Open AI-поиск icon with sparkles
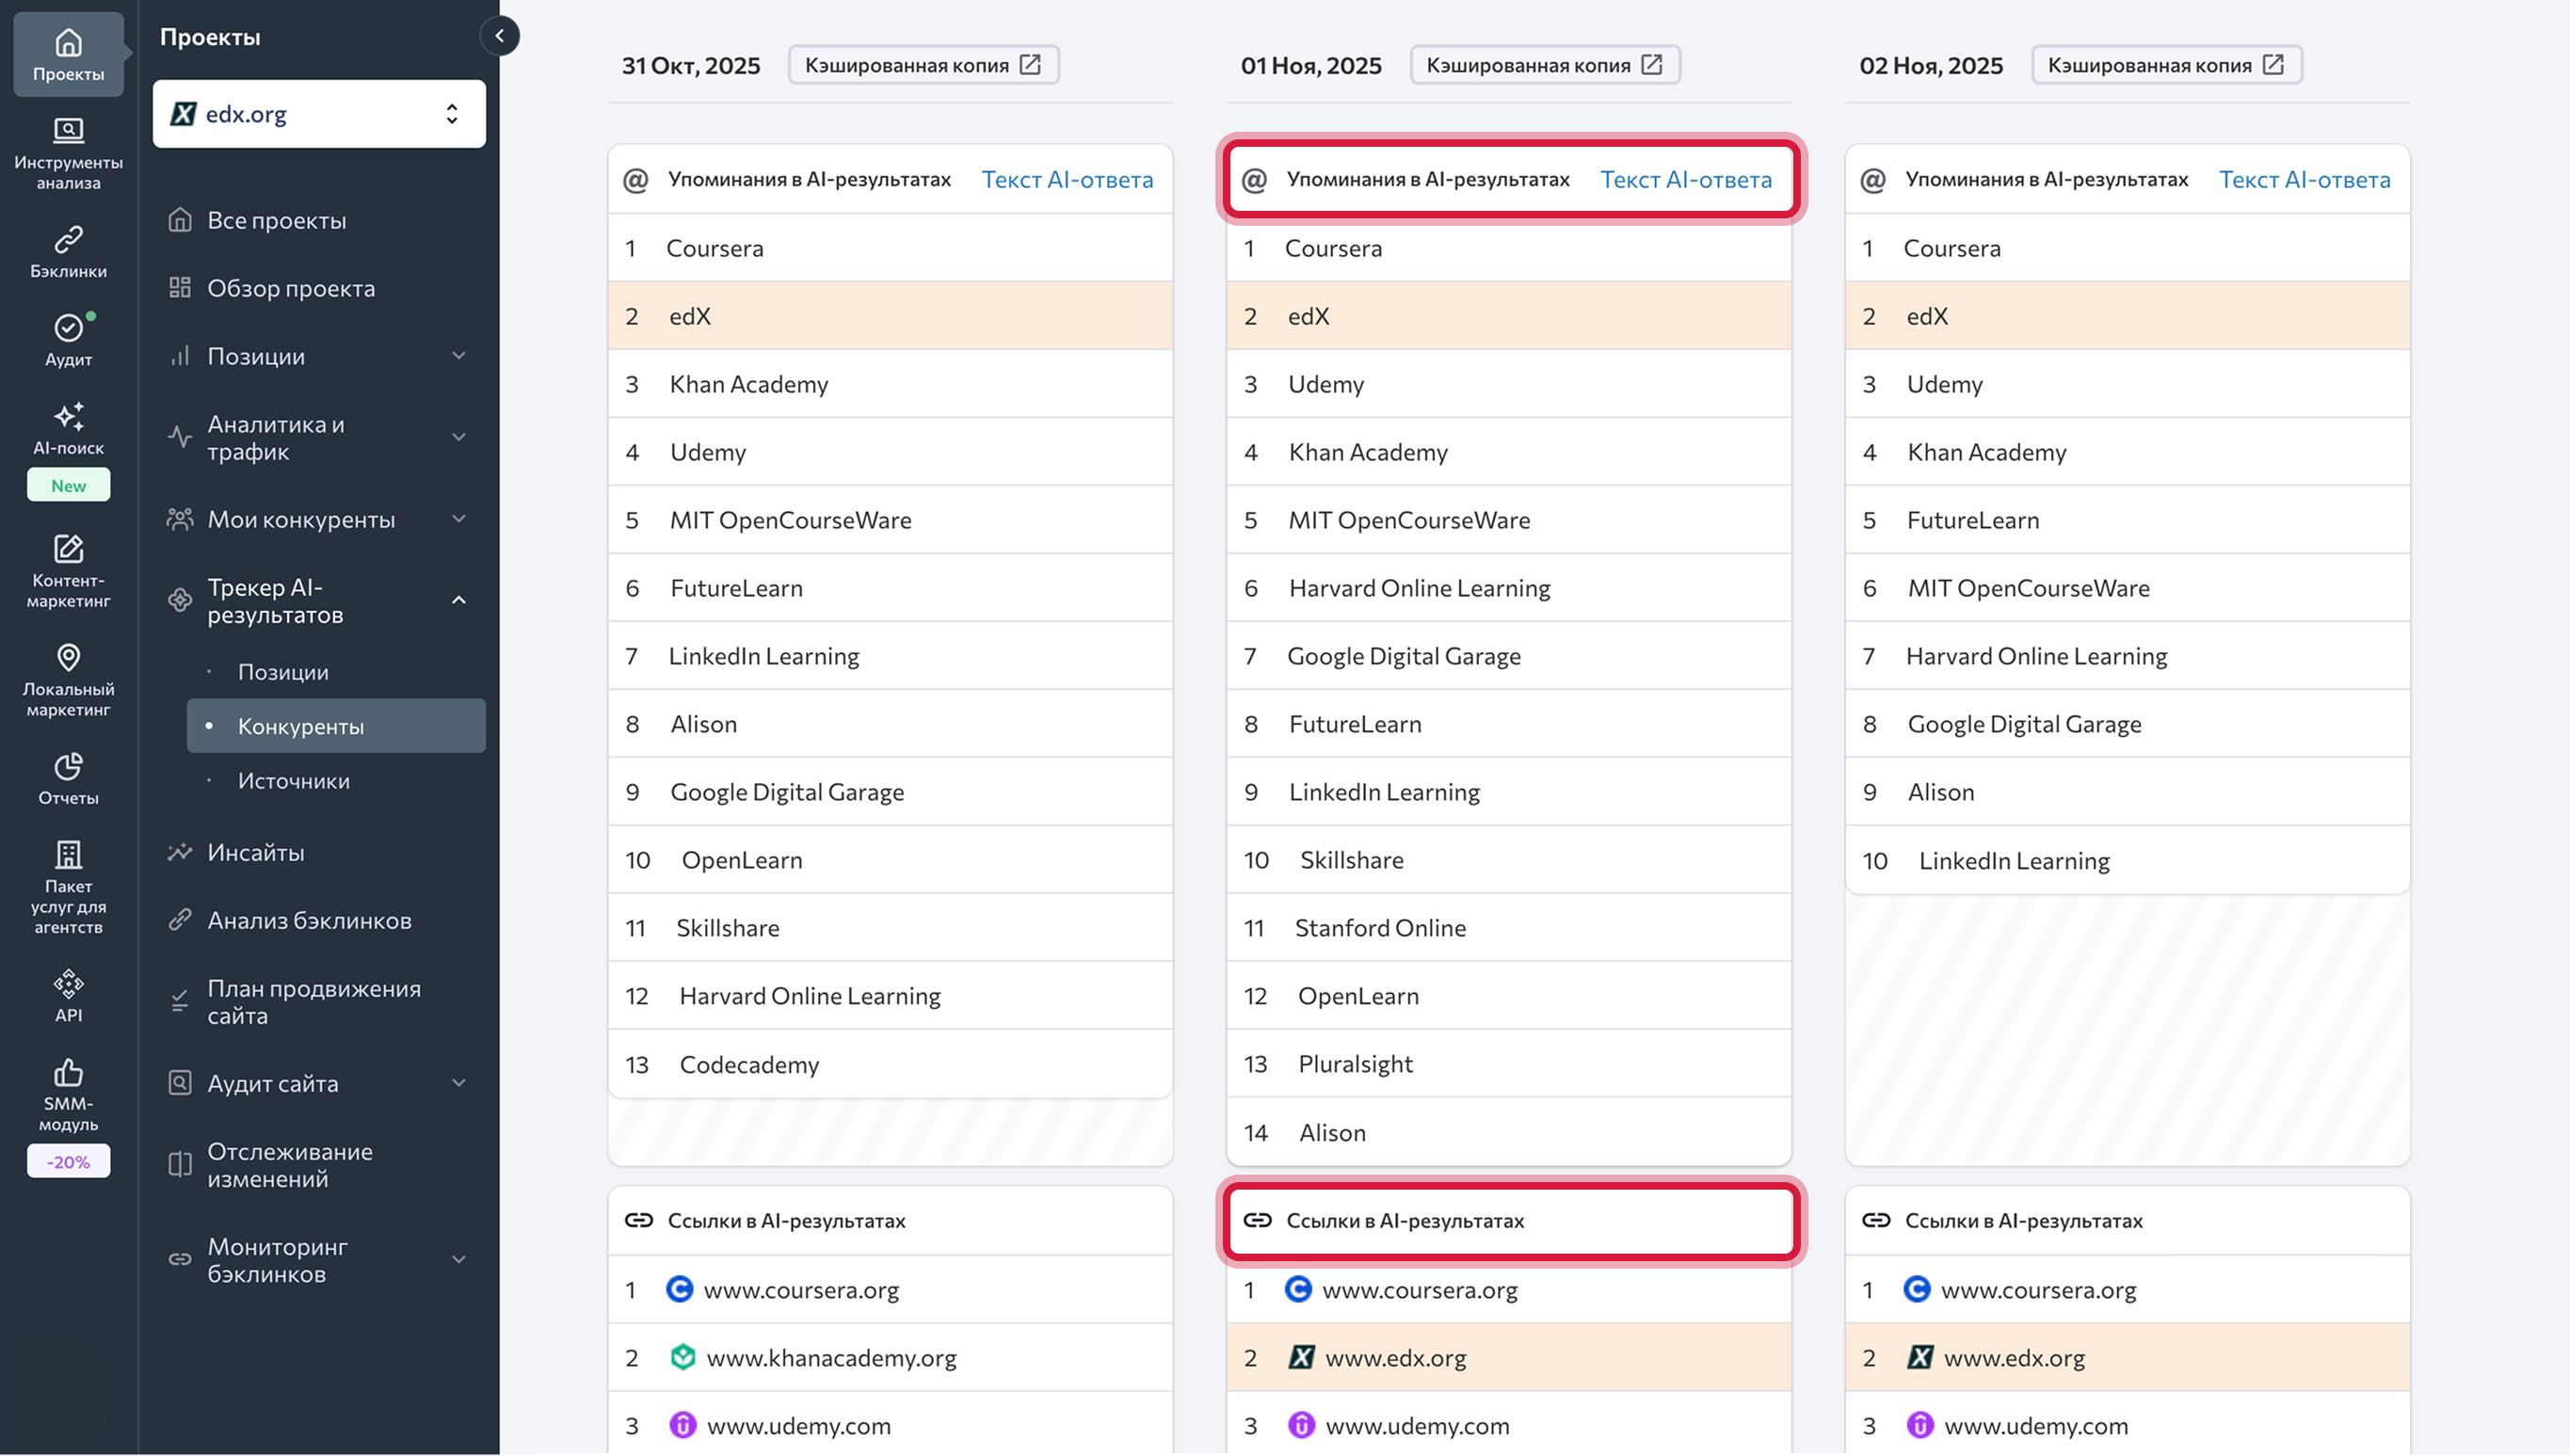This screenshot has height=1456, width=2570. [68, 417]
